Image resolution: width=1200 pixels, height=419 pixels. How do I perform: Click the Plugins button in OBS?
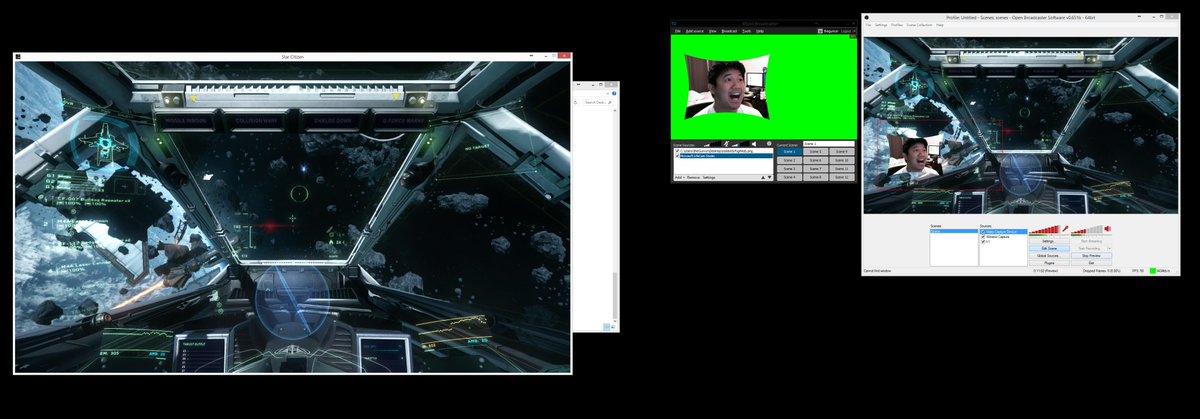[x=1049, y=263]
